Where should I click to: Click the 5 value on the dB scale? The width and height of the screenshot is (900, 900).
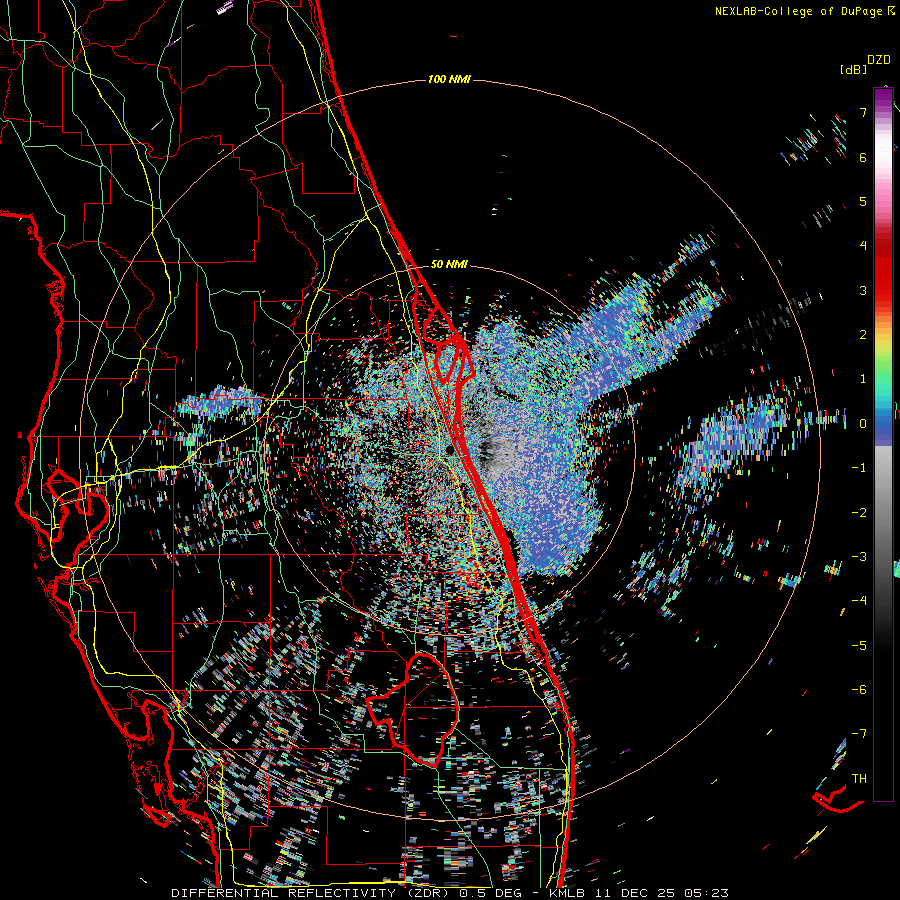point(863,201)
